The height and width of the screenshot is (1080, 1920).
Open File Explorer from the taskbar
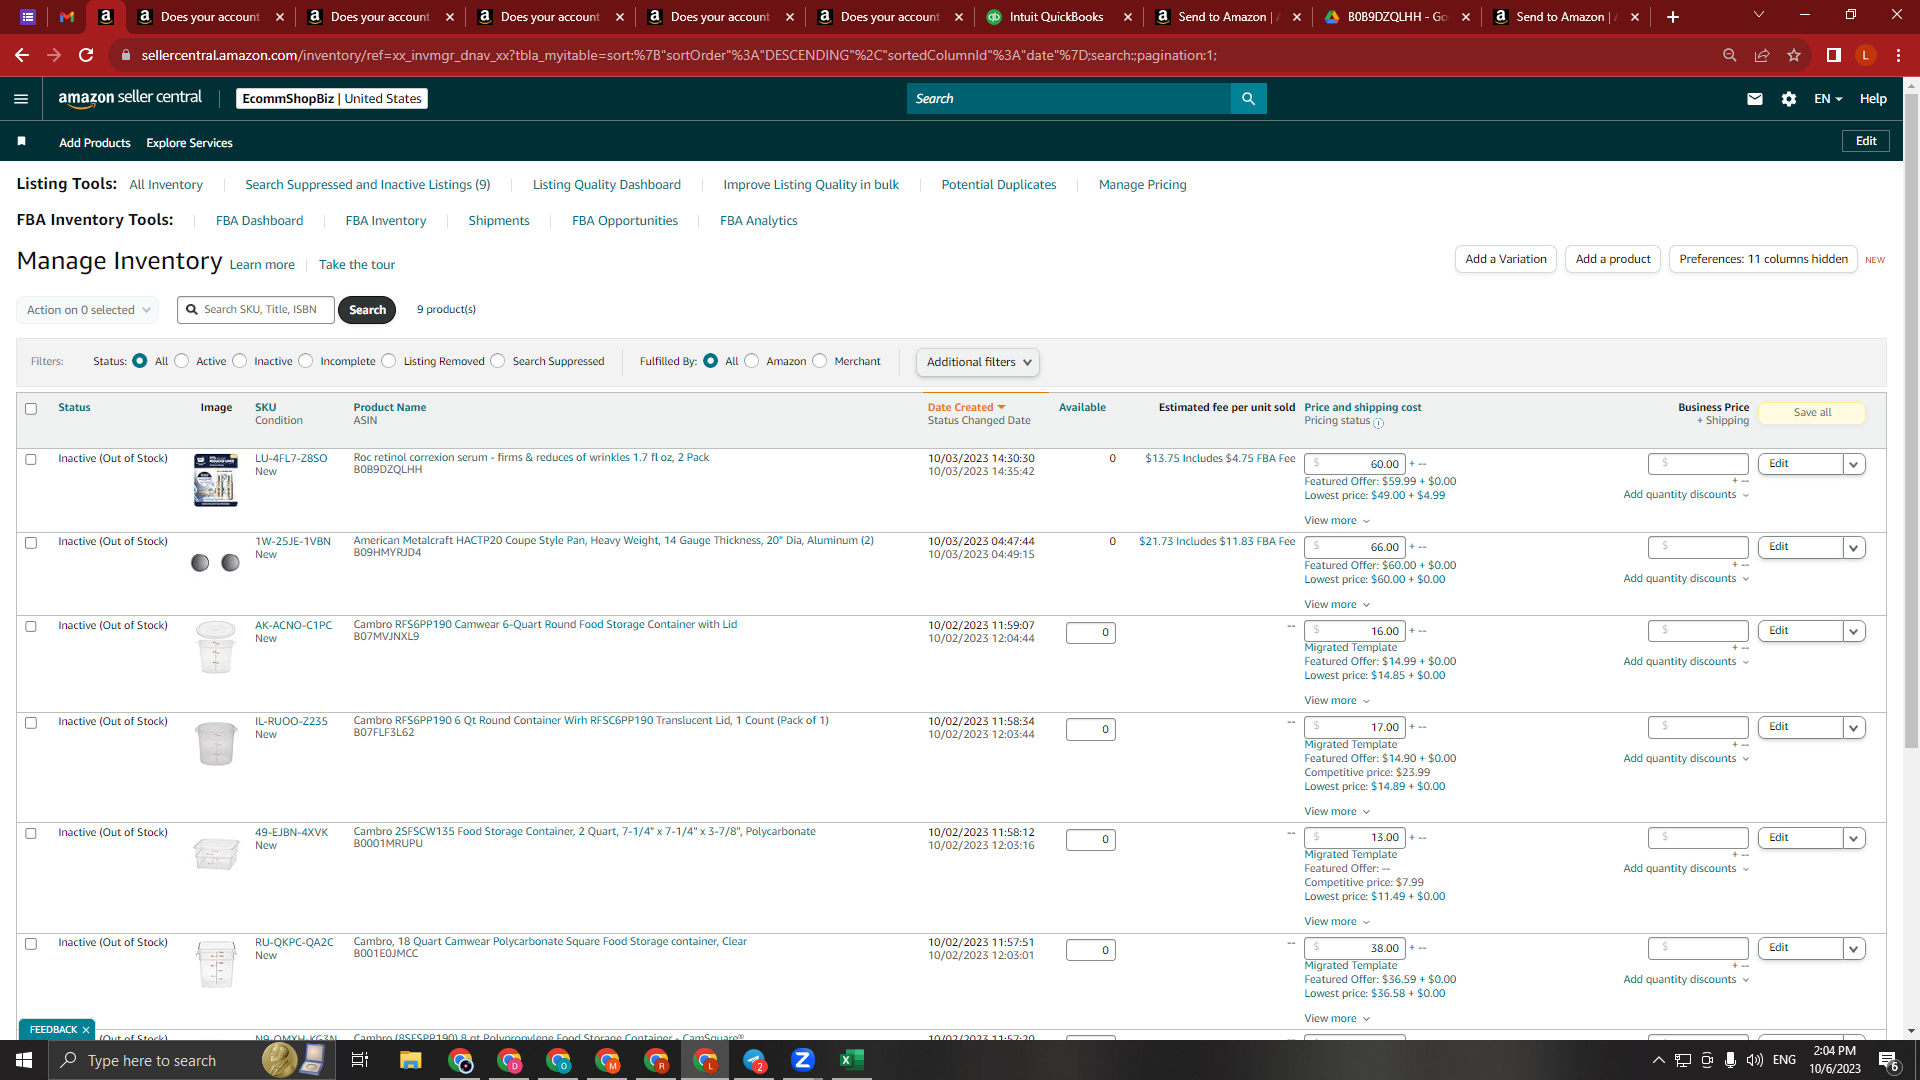(411, 1060)
